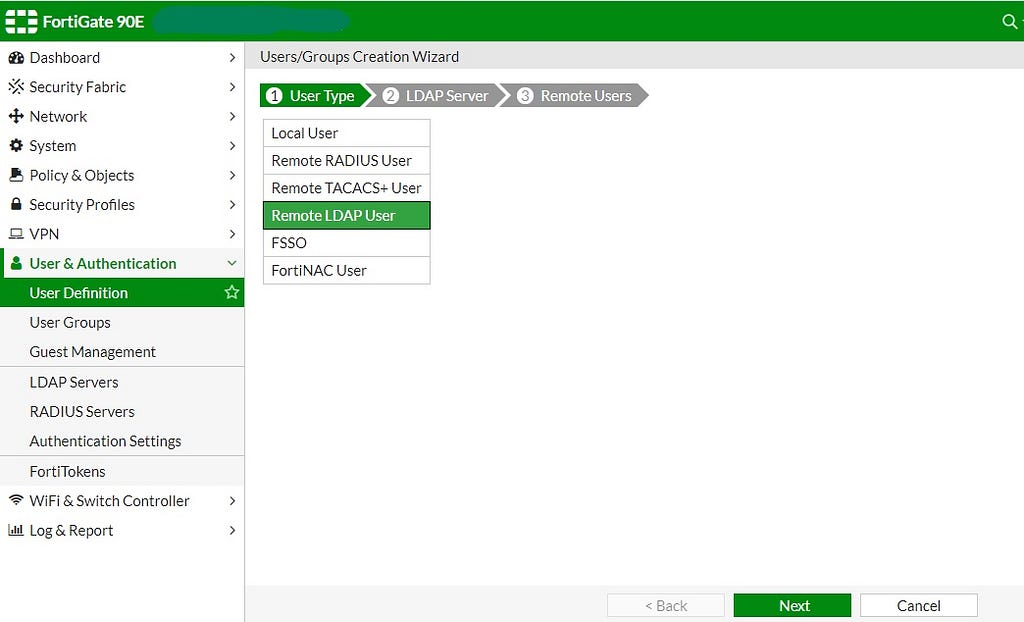Expand the Security Profiles chevron
This screenshot has width=1024, height=622.
(x=232, y=205)
